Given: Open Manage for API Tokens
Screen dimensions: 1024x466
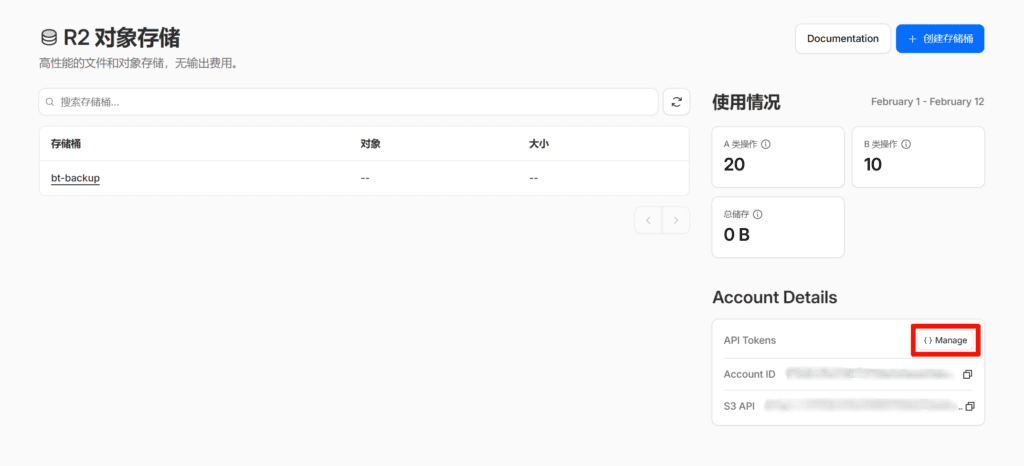Looking at the screenshot, I should (945, 340).
